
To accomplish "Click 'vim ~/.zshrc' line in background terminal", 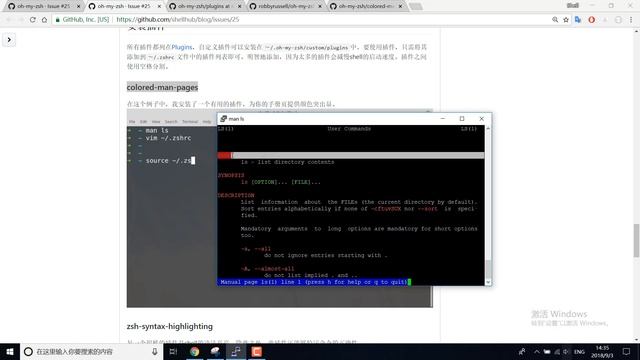I will 168,138.
